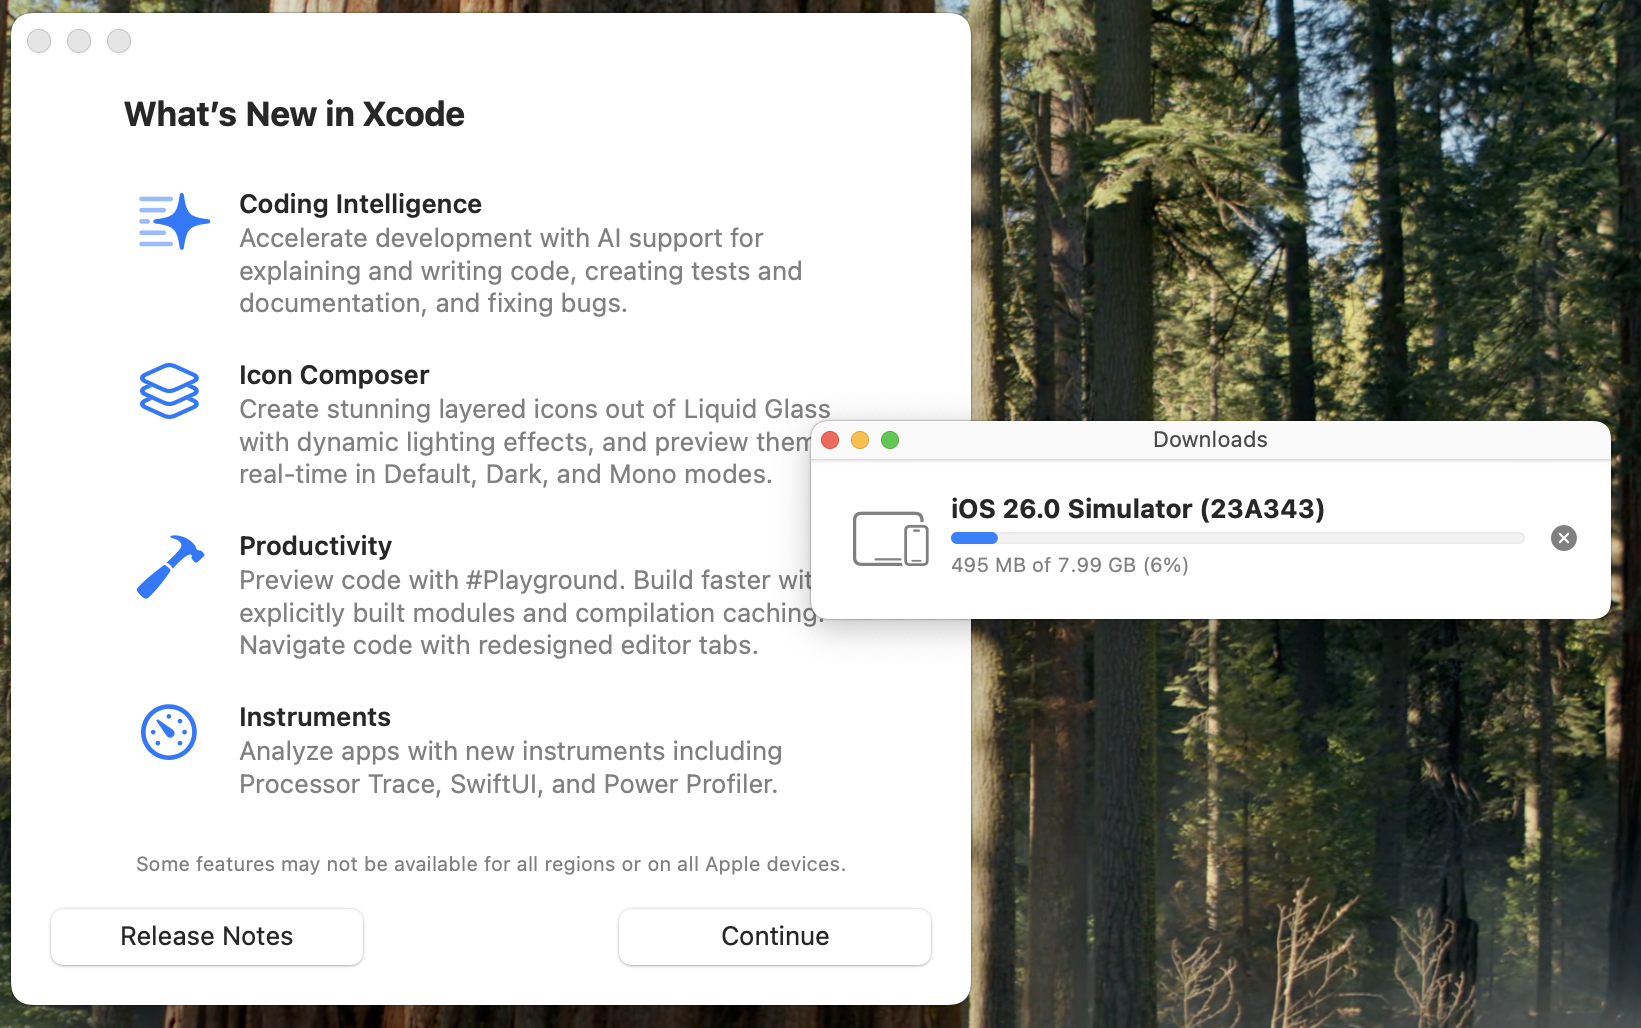The width and height of the screenshot is (1641, 1028).
Task: Open the Release Notes
Action: (x=207, y=936)
